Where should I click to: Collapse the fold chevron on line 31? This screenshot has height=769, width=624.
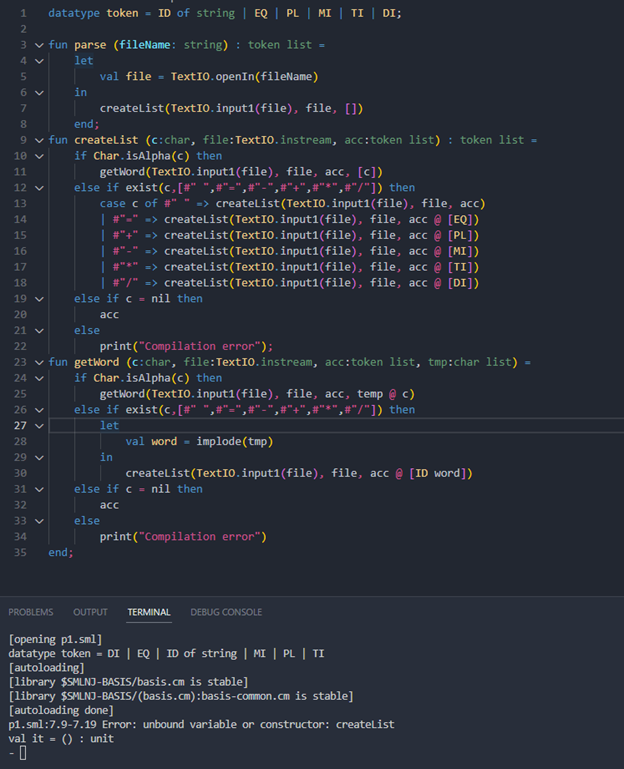[39, 489]
